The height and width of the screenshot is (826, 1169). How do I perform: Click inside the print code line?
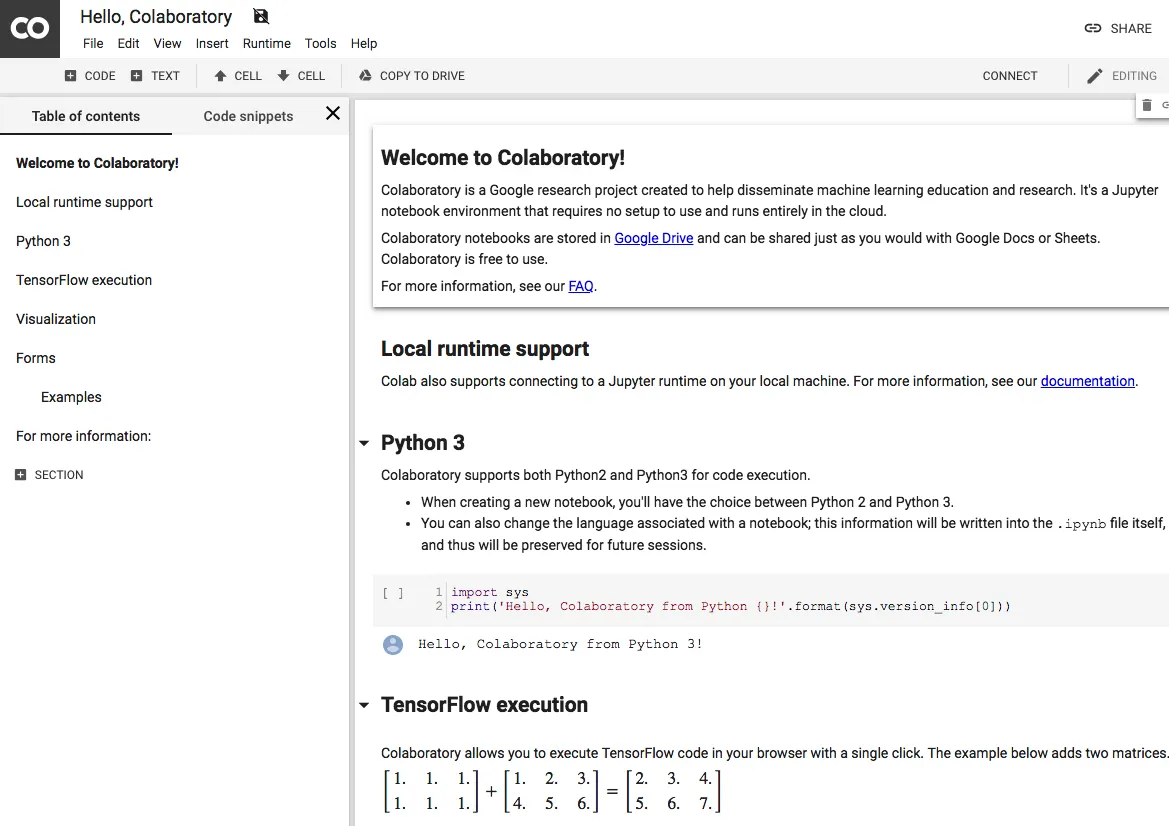[x=731, y=607]
